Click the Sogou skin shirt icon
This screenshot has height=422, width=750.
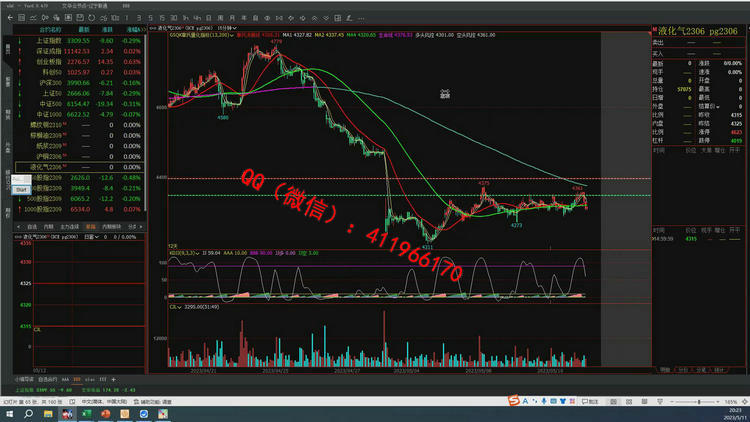click(x=563, y=401)
